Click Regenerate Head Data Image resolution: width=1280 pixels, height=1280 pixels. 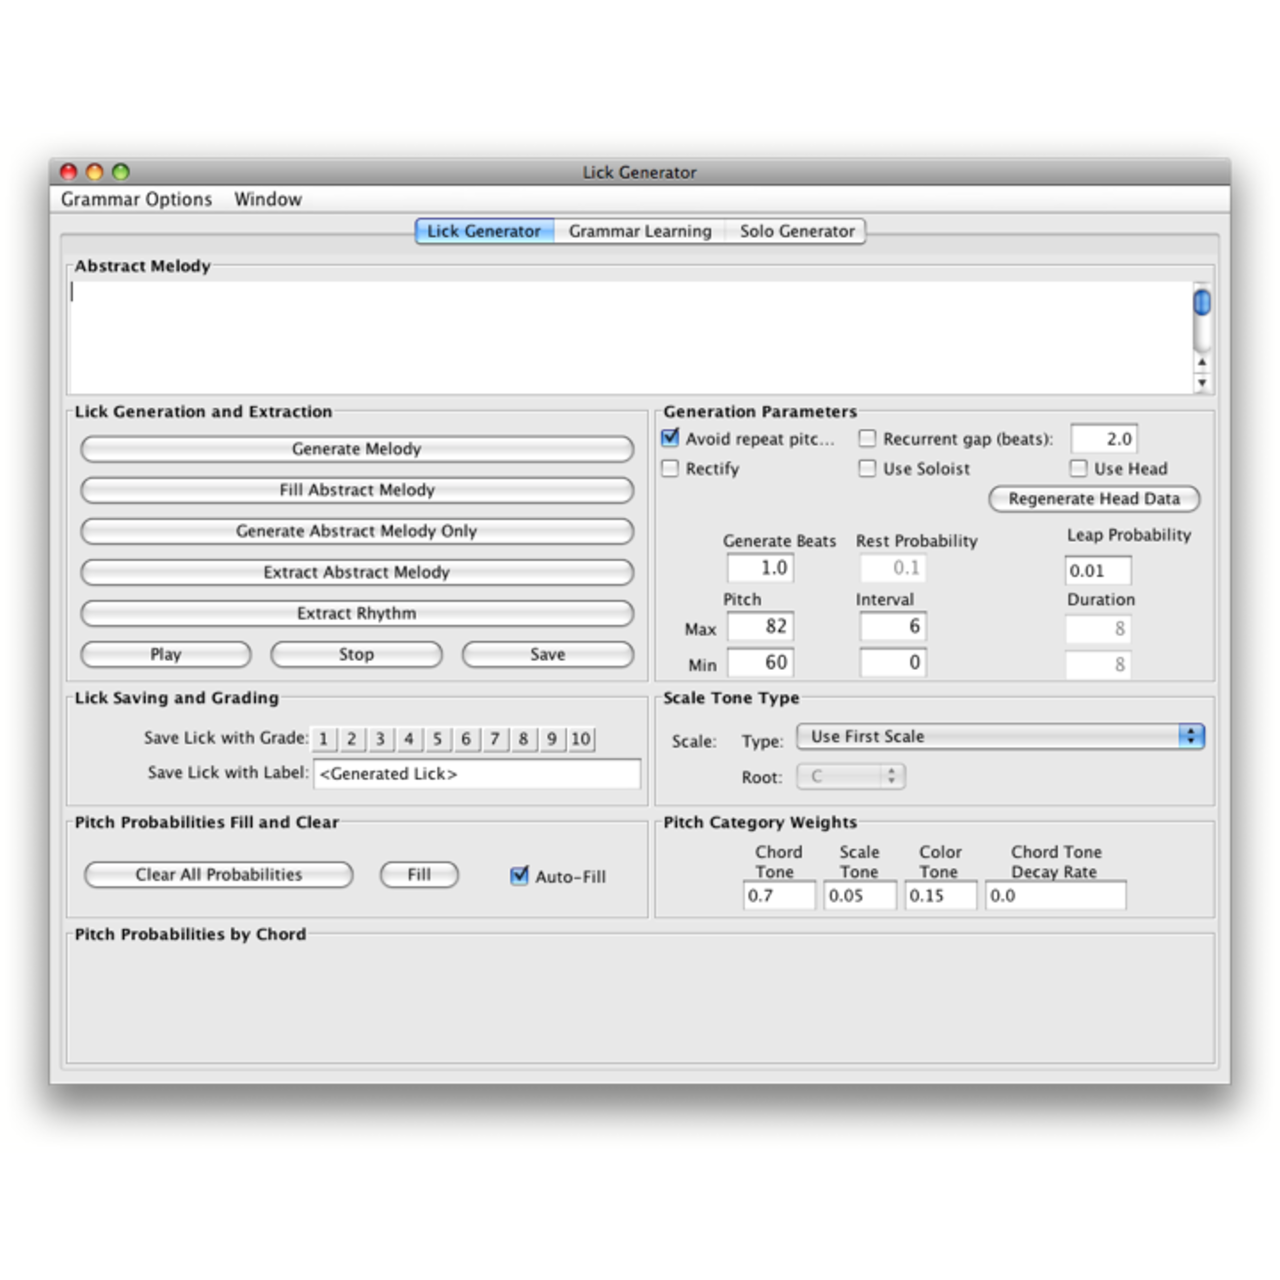tap(1094, 499)
